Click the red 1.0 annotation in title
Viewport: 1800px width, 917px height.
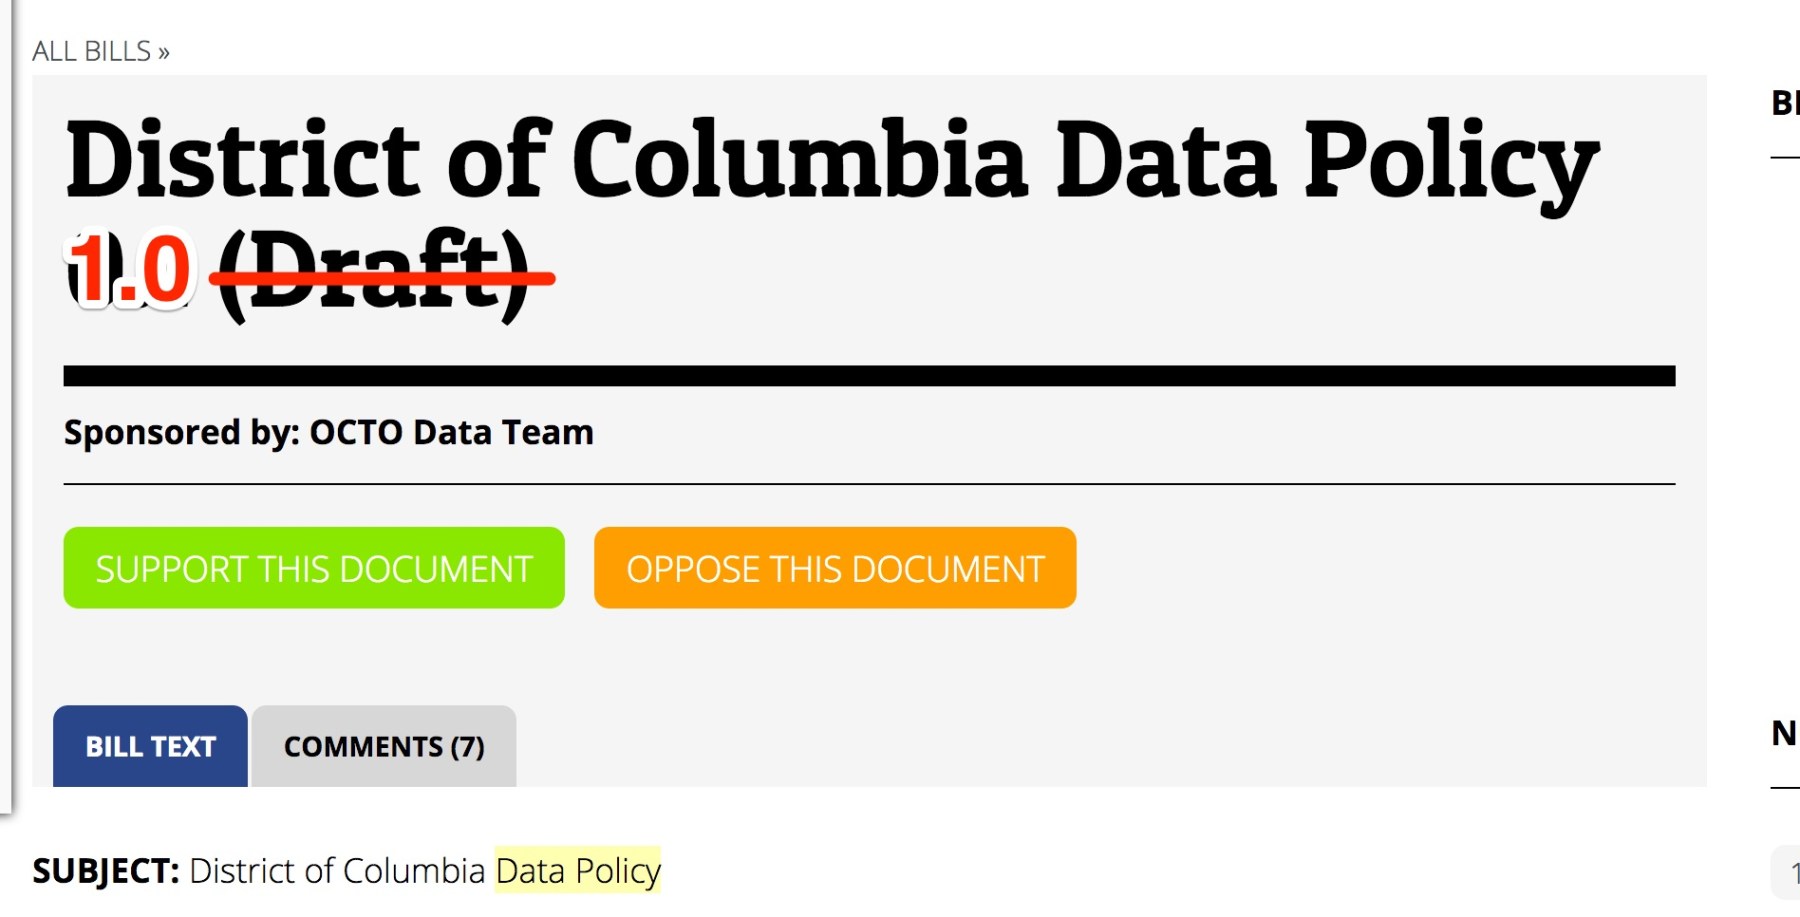click(x=130, y=270)
